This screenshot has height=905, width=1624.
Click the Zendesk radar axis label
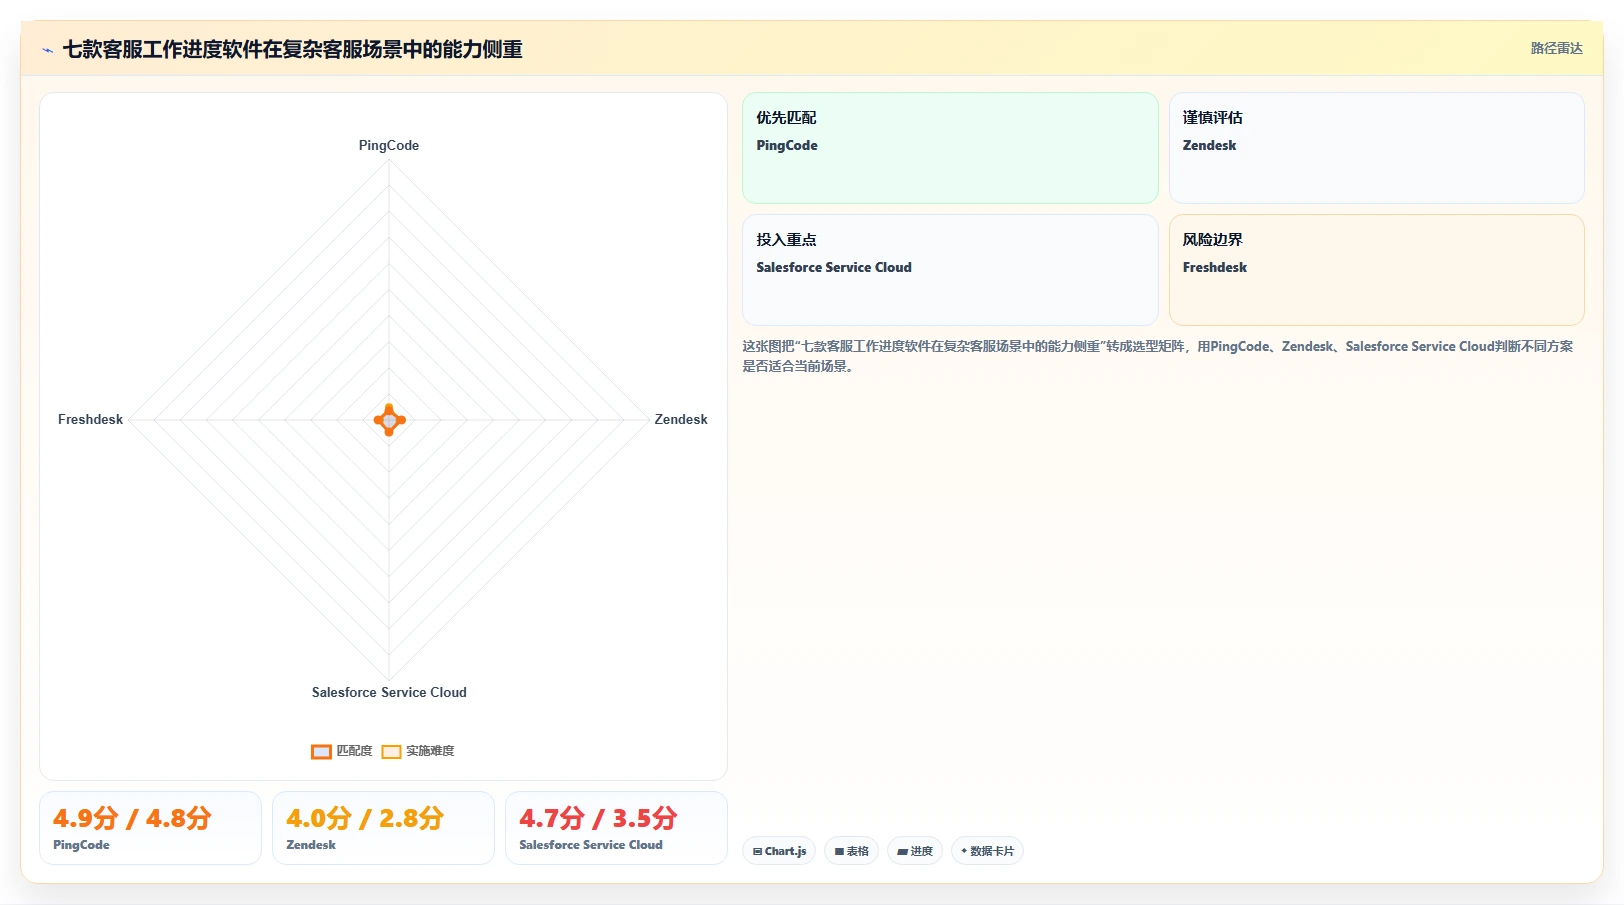coord(680,419)
